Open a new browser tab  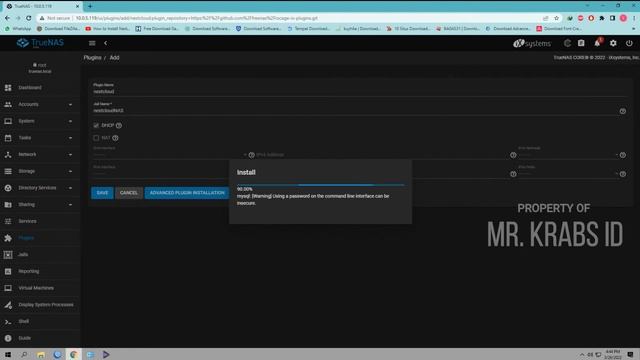[x=90, y=6]
